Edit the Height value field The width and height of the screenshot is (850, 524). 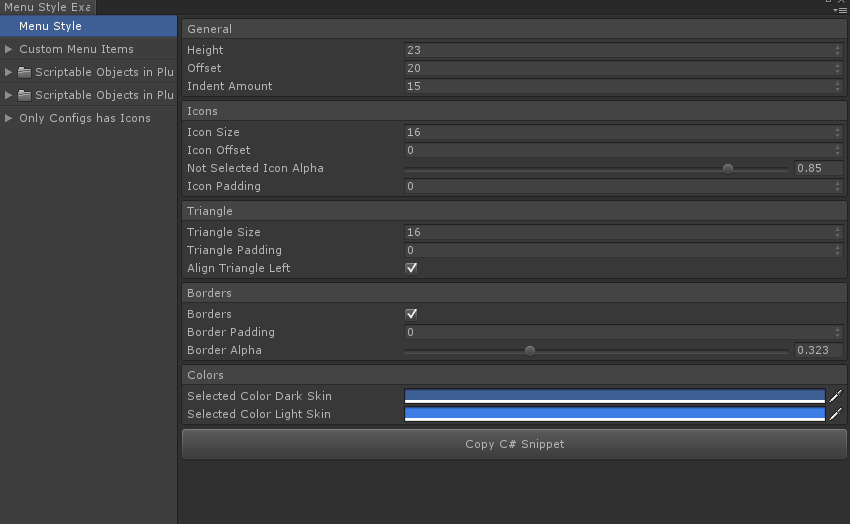(x=623, y=50)
